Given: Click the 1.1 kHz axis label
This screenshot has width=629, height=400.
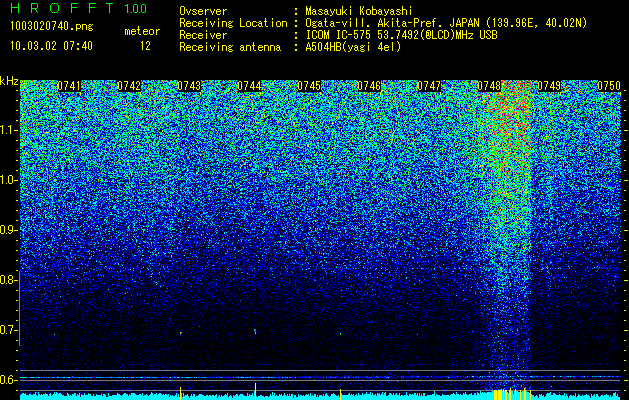Looking at the screenshot, I should [9, 130].
